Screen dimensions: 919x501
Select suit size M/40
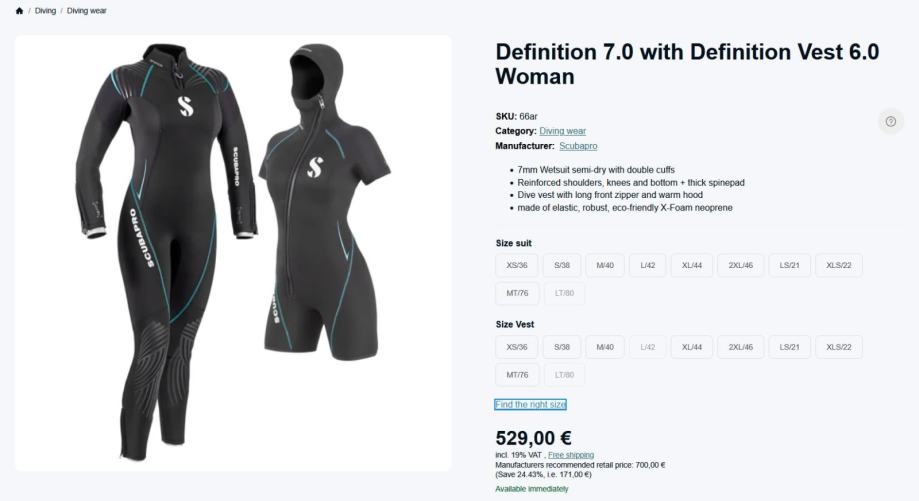[605, 265]
